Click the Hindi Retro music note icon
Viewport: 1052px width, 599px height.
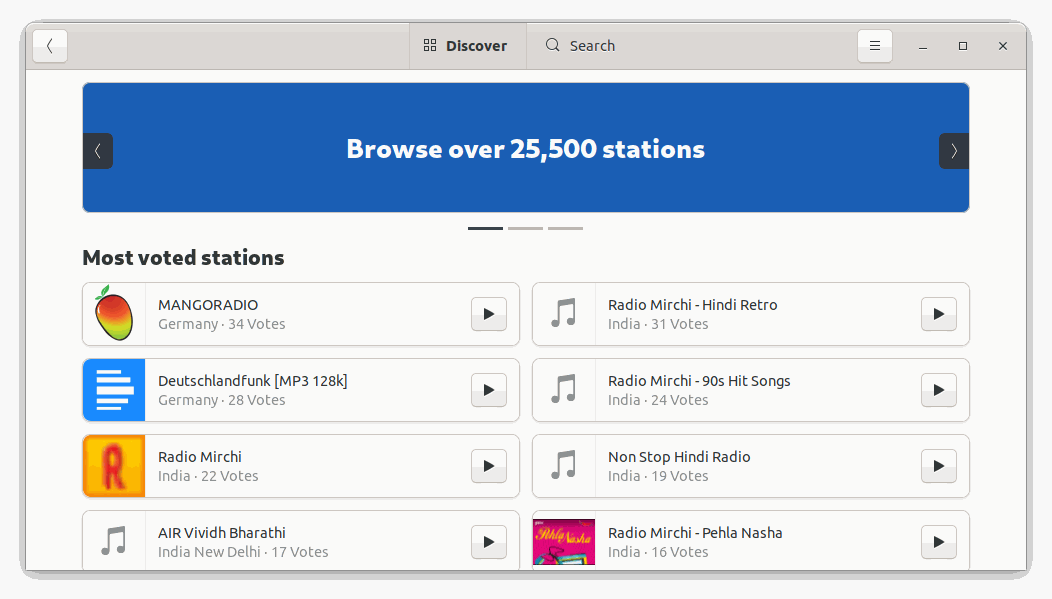(564, 313)
